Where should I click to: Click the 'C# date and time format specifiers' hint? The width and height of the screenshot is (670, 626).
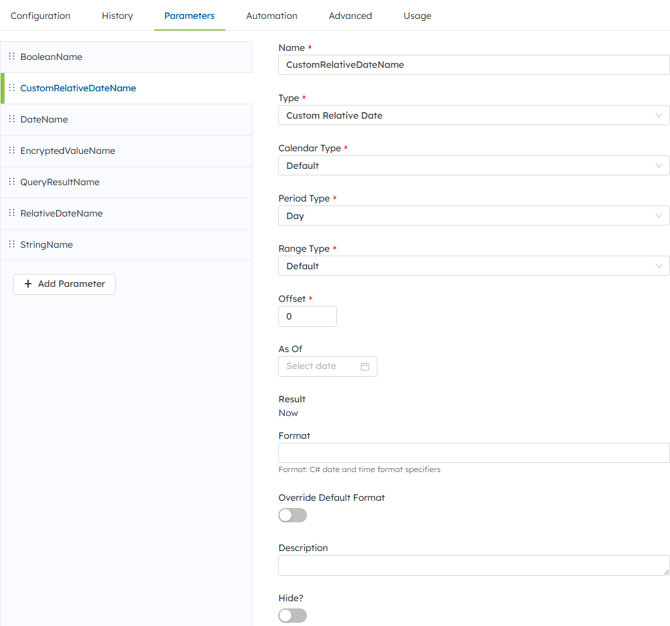click(x=375, y=469)
